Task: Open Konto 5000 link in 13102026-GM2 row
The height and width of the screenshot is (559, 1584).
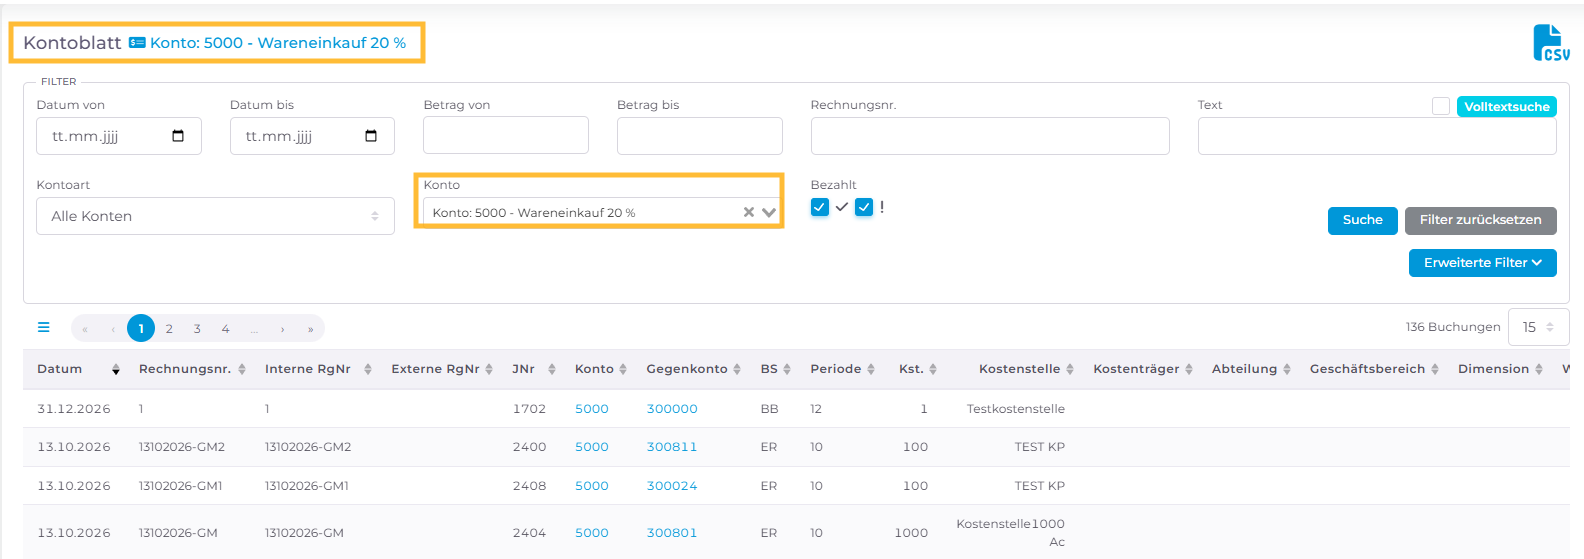Action: click(x=592, y=447)
